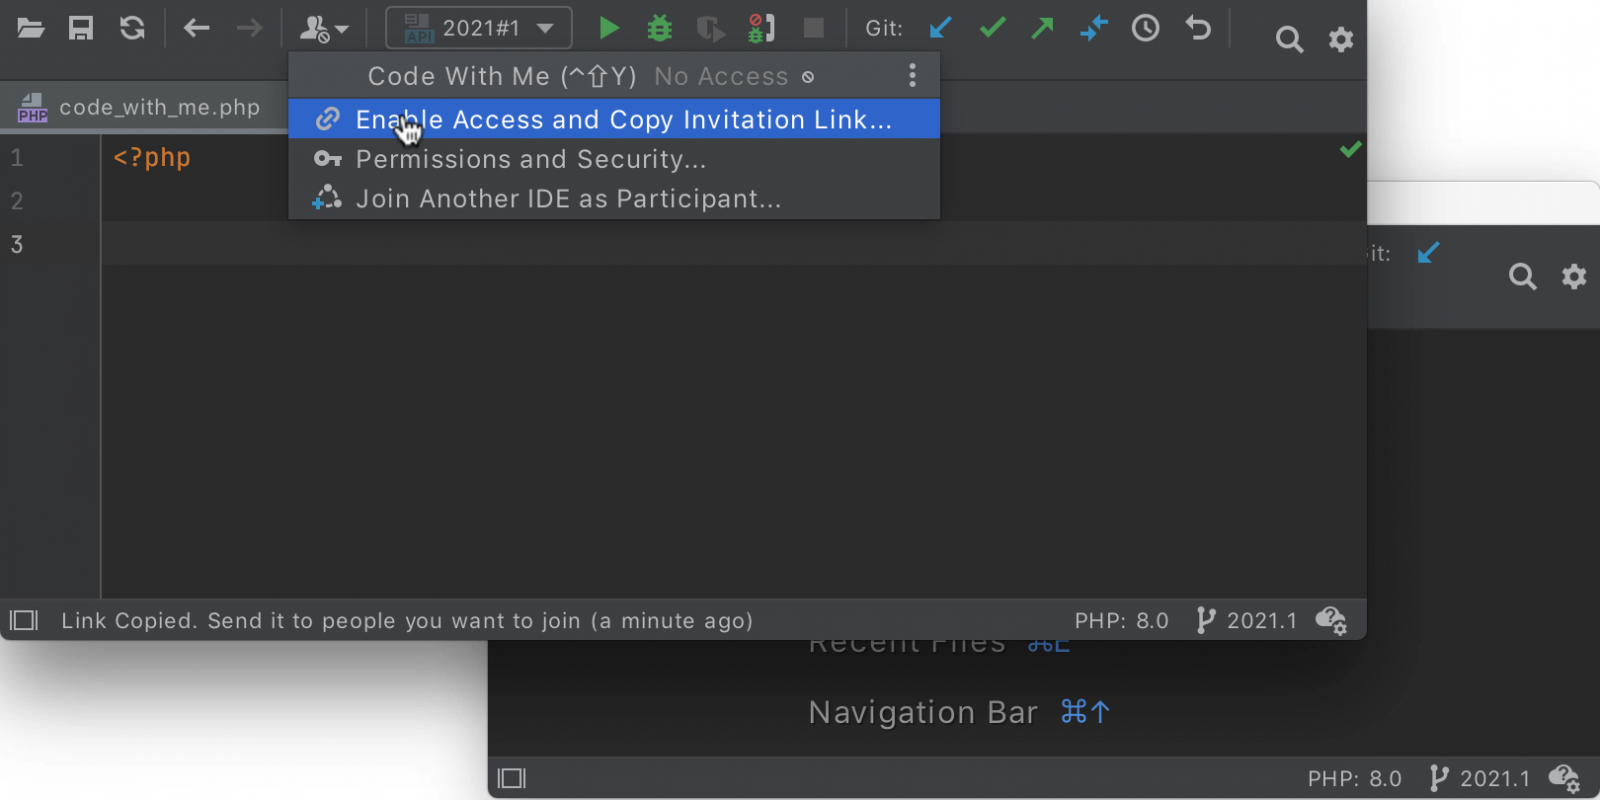Click the <?php text on line 1
Screen dimensions: 1600x800
pos(152,158)
